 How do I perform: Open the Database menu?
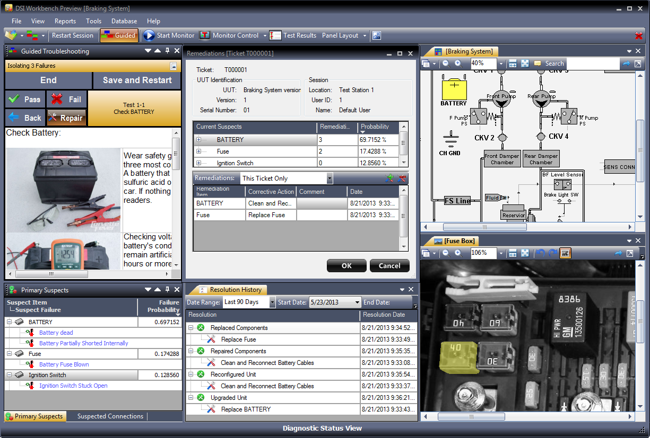[x=124, y=20]
